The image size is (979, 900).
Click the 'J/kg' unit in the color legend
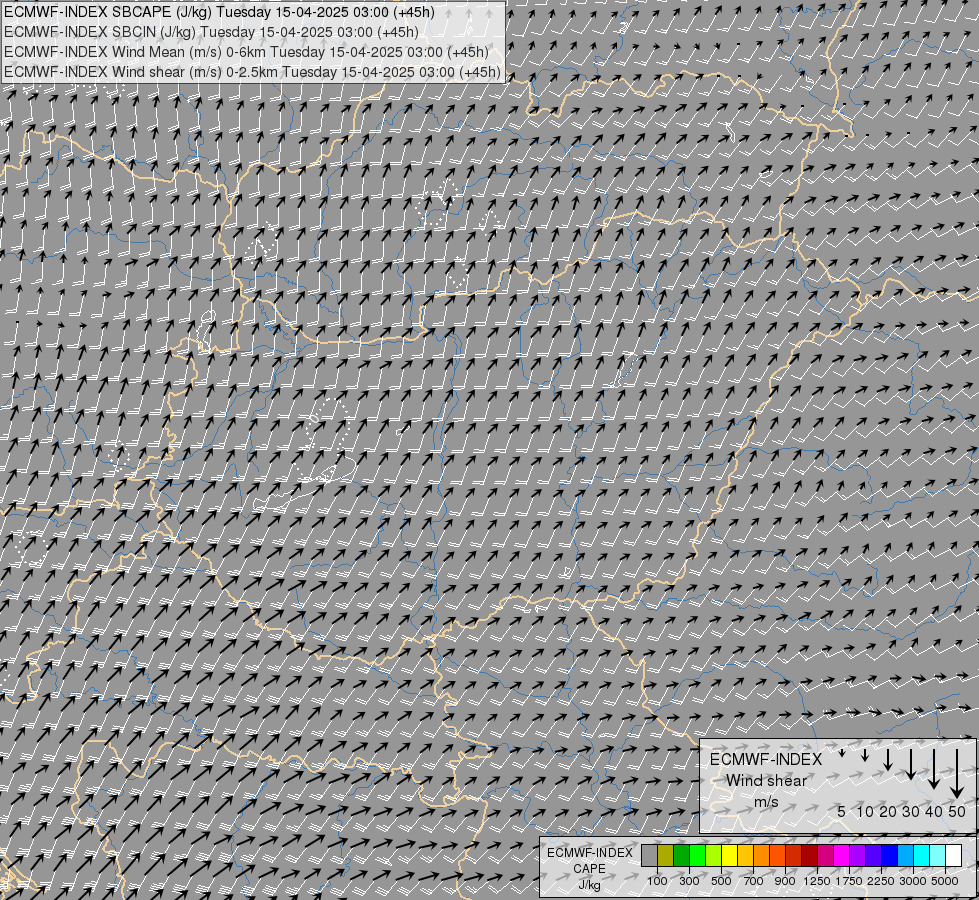tap(589, 885)
